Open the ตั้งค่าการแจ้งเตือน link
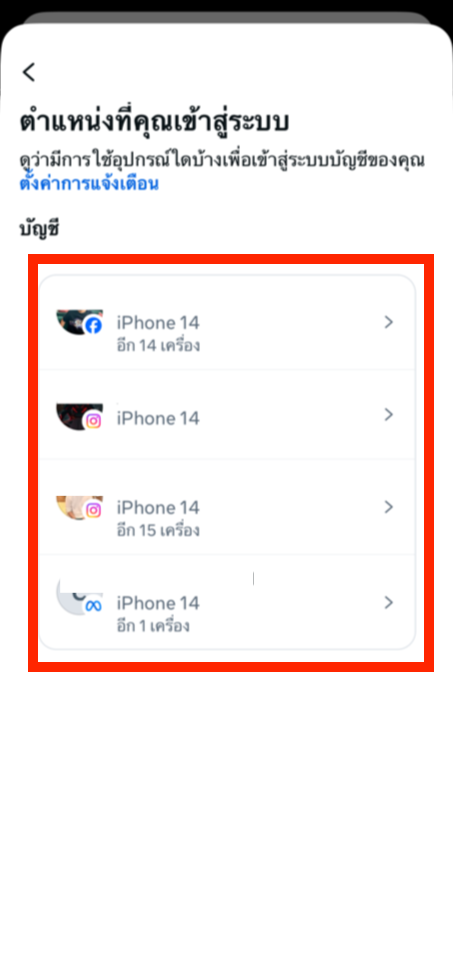The width and height of the screenshot is (453, 980). pyautogui.click(x=89, y=184)
